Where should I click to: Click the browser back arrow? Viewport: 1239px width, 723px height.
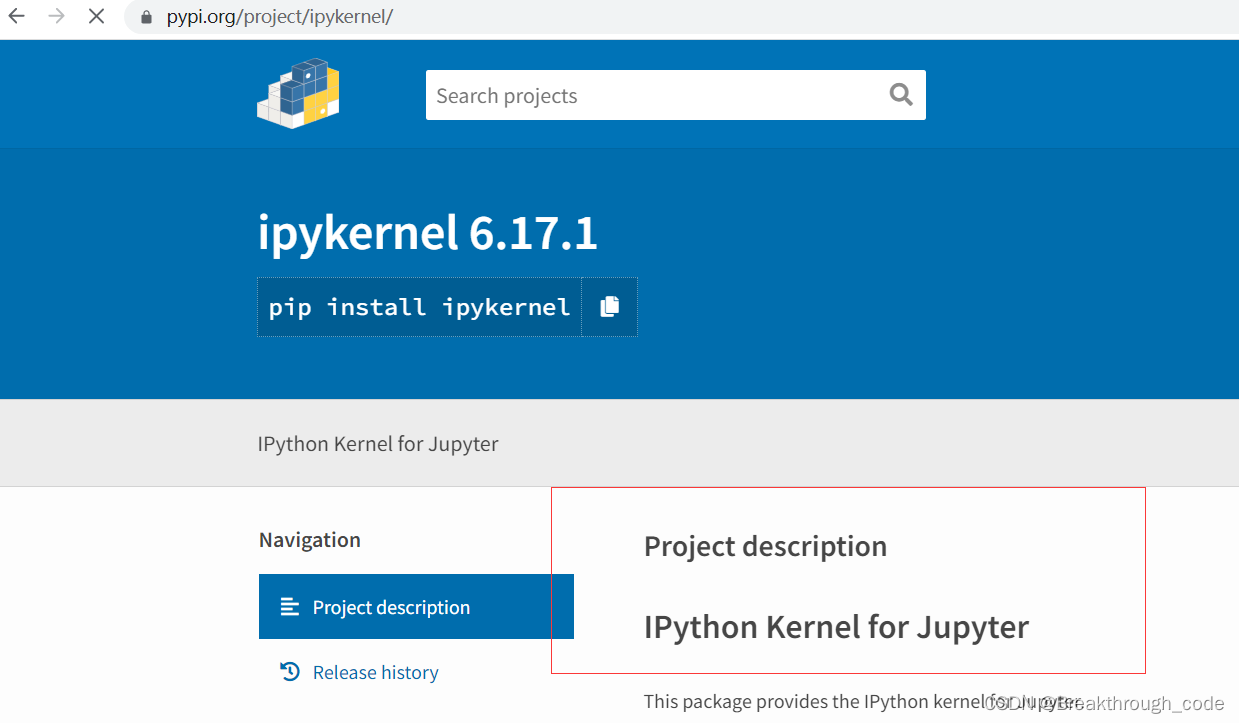coord(17,16)
